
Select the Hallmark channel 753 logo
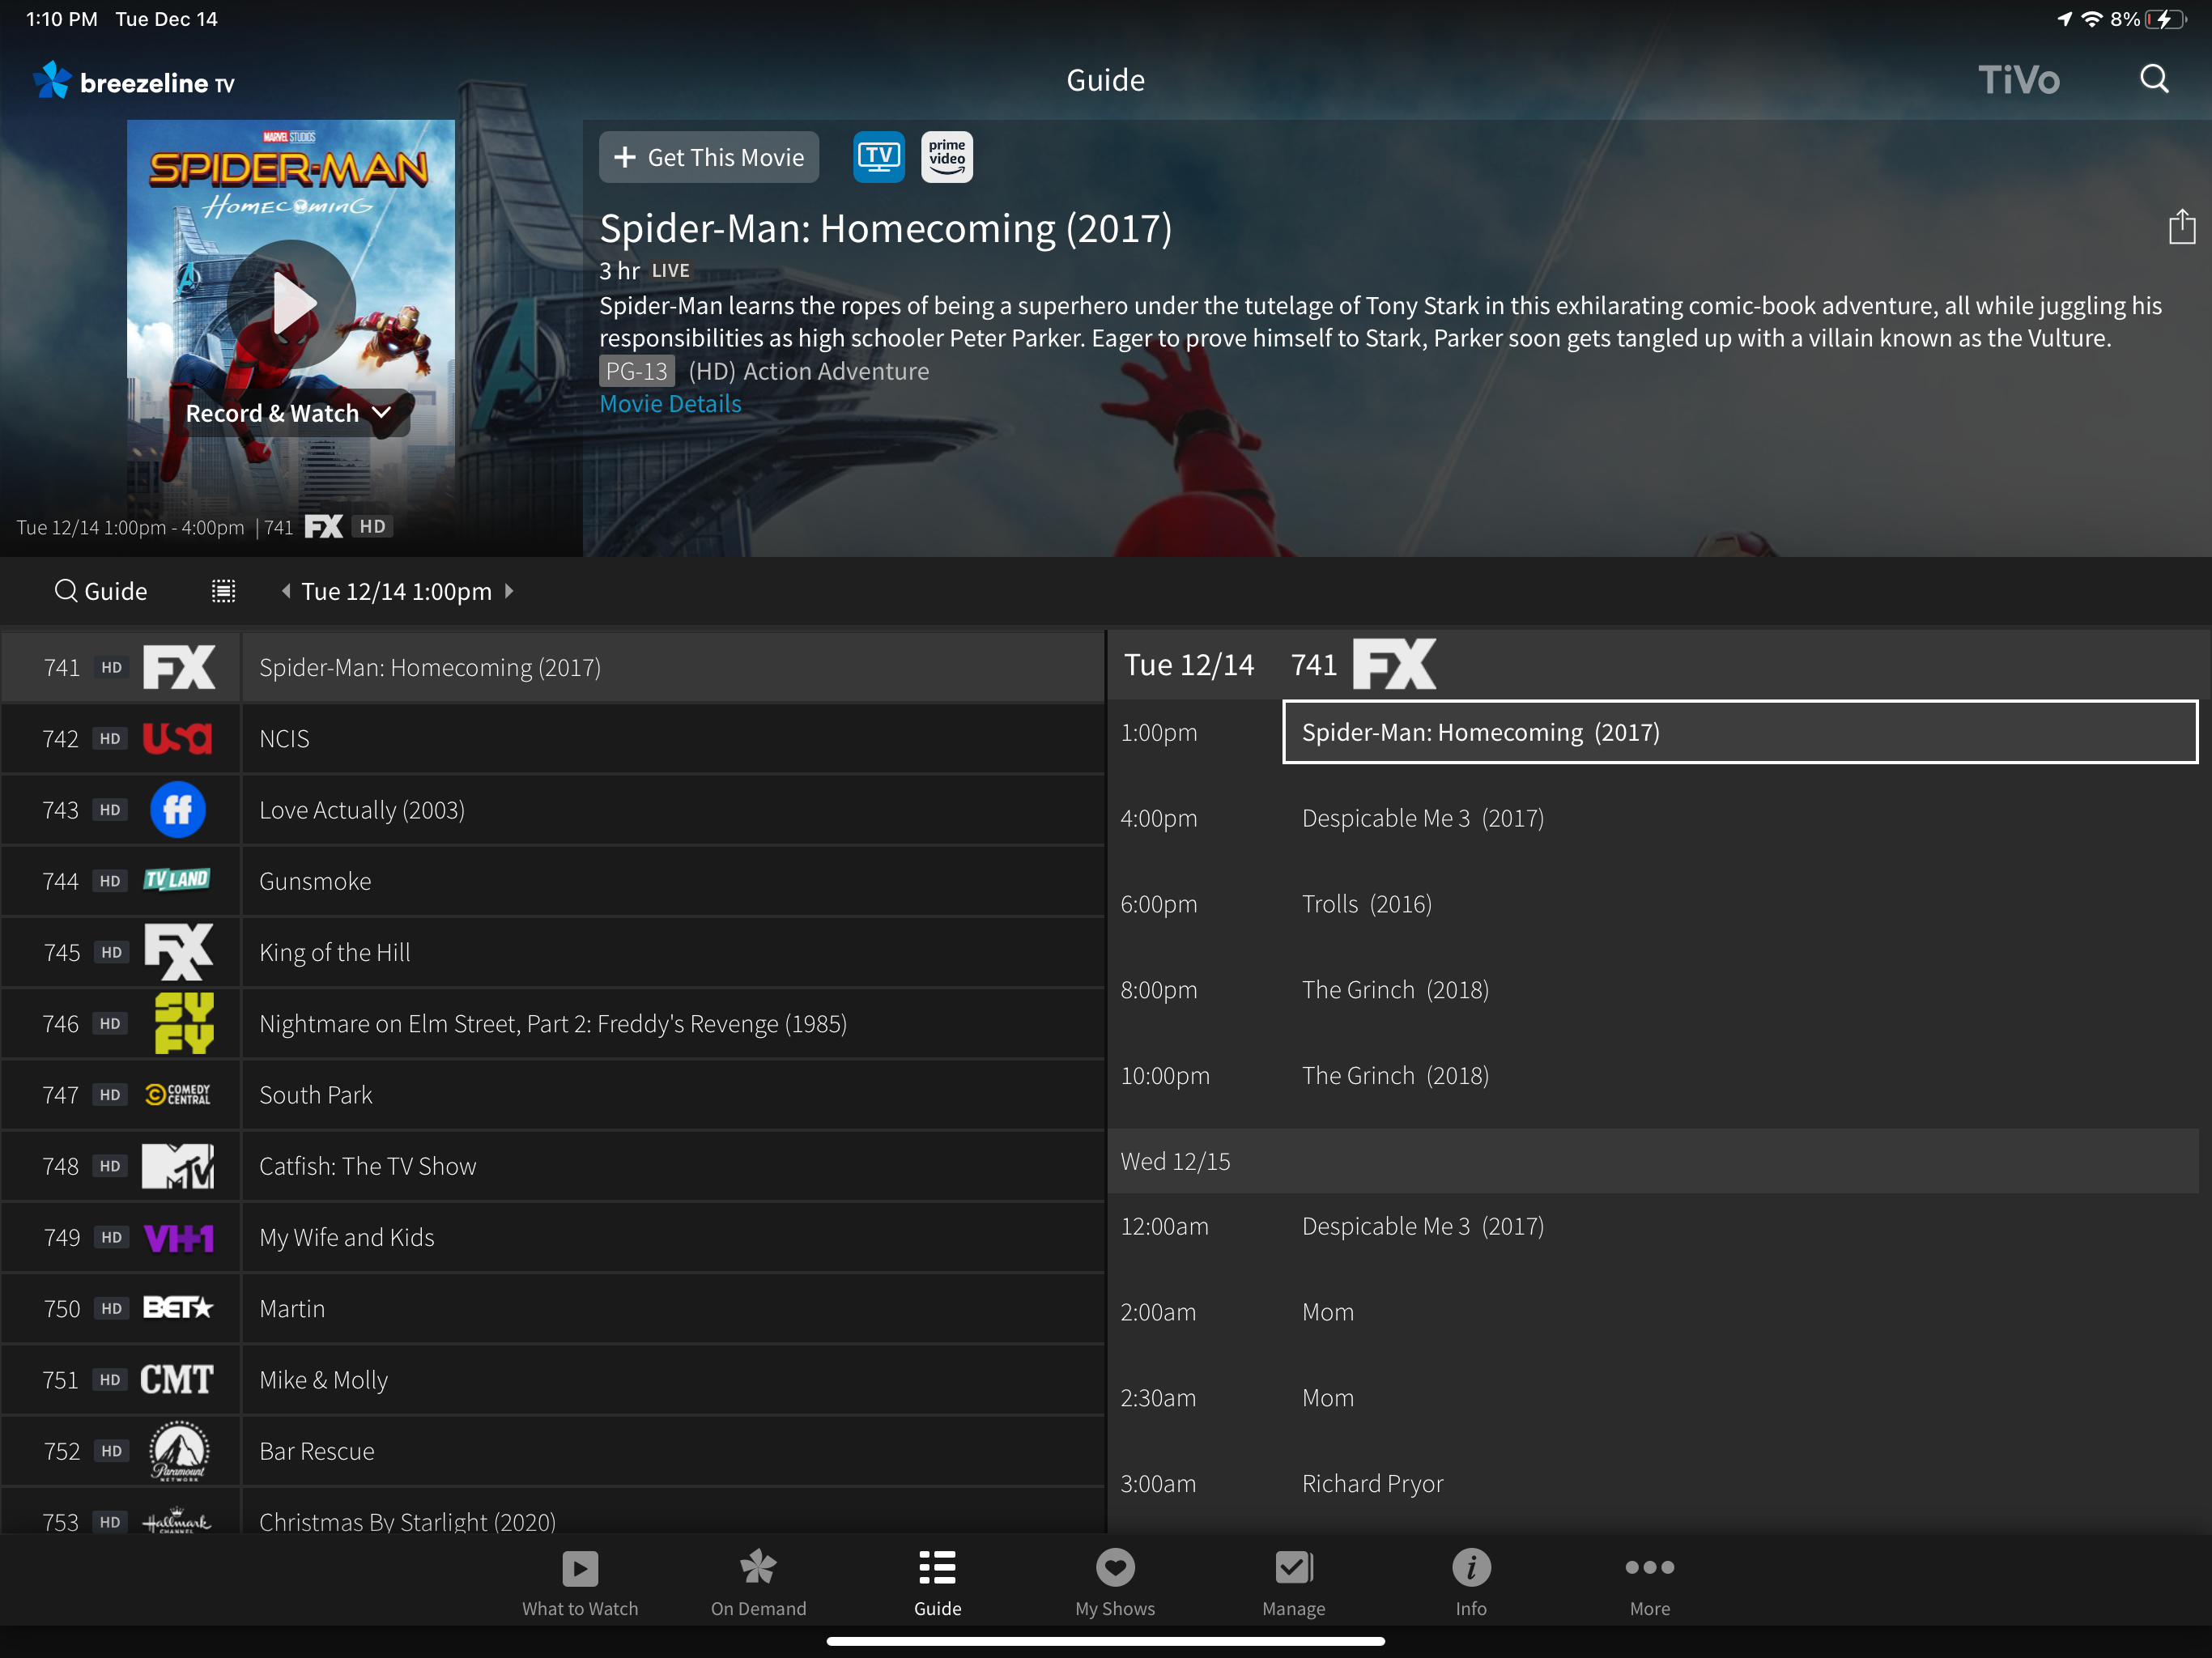pyautogui.click(x=177, y=1521)
